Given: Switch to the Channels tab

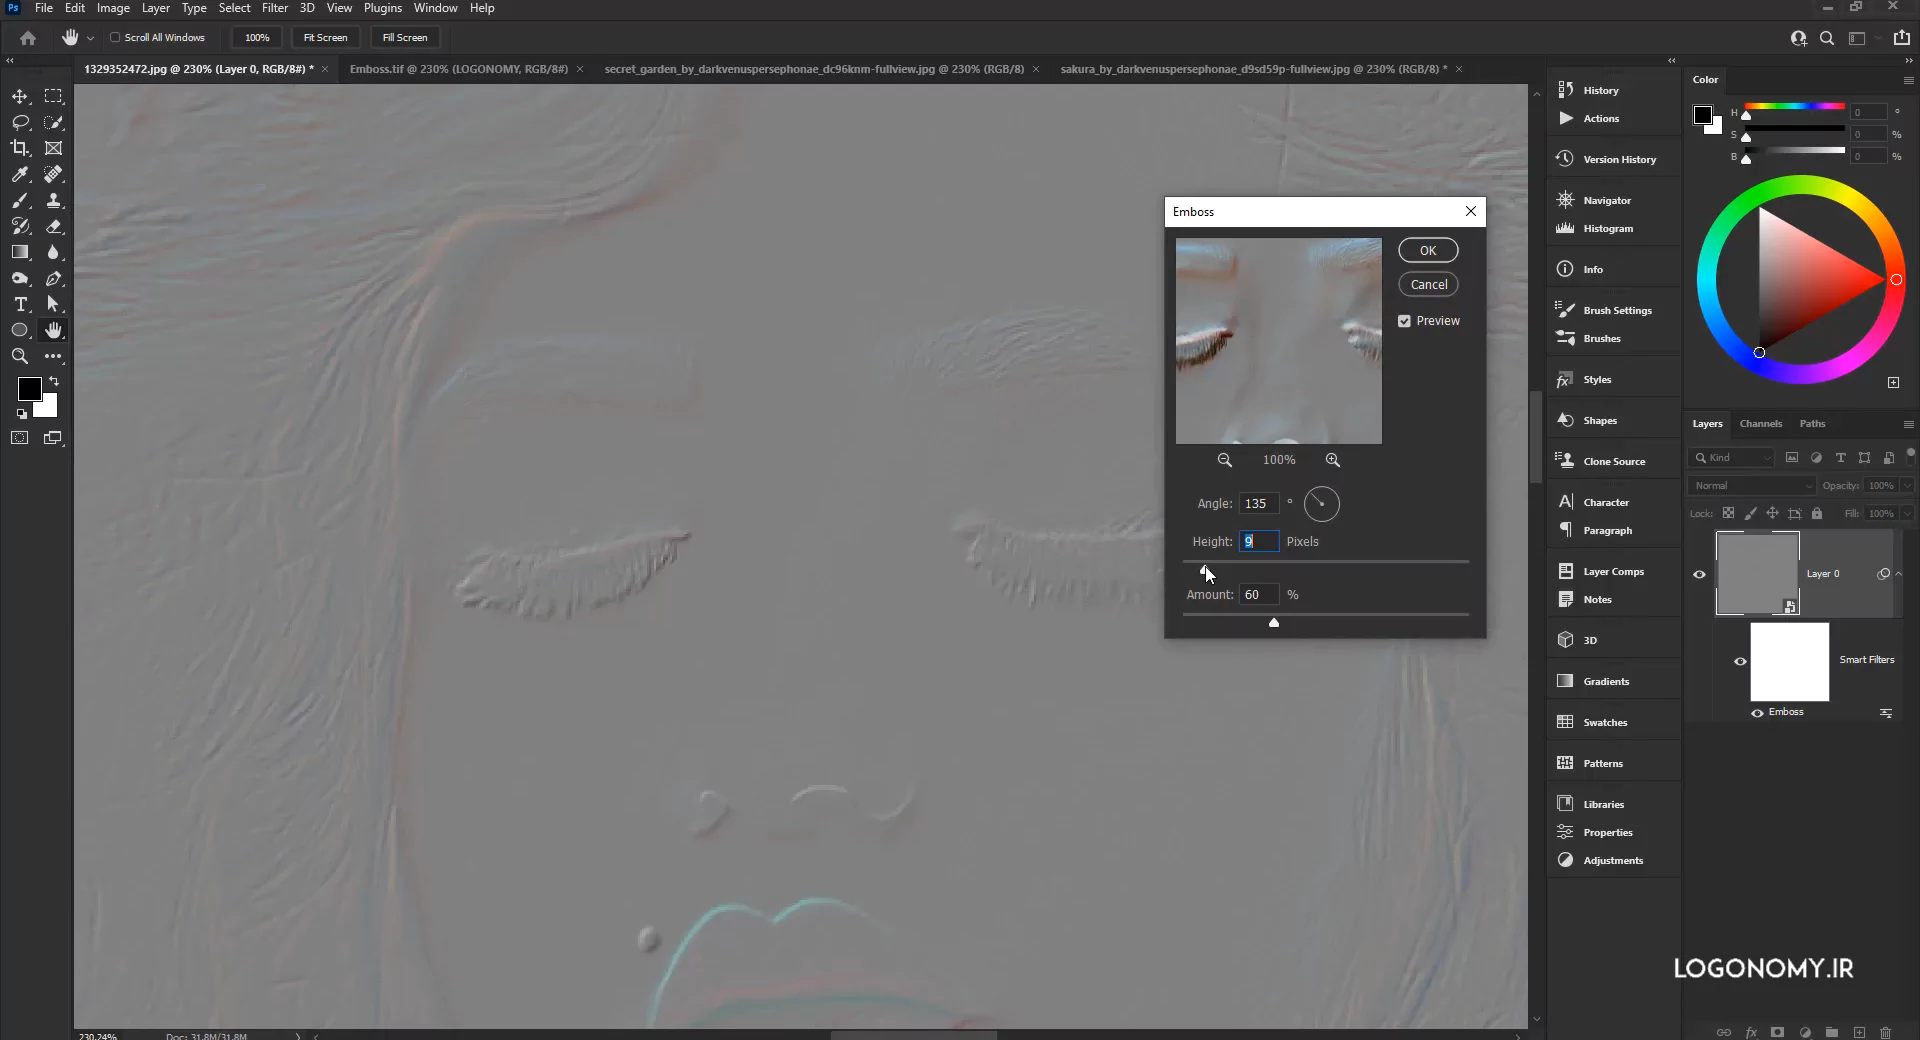Looking at the screenshot, I should pyautogui.click(x=1760, y=424).
